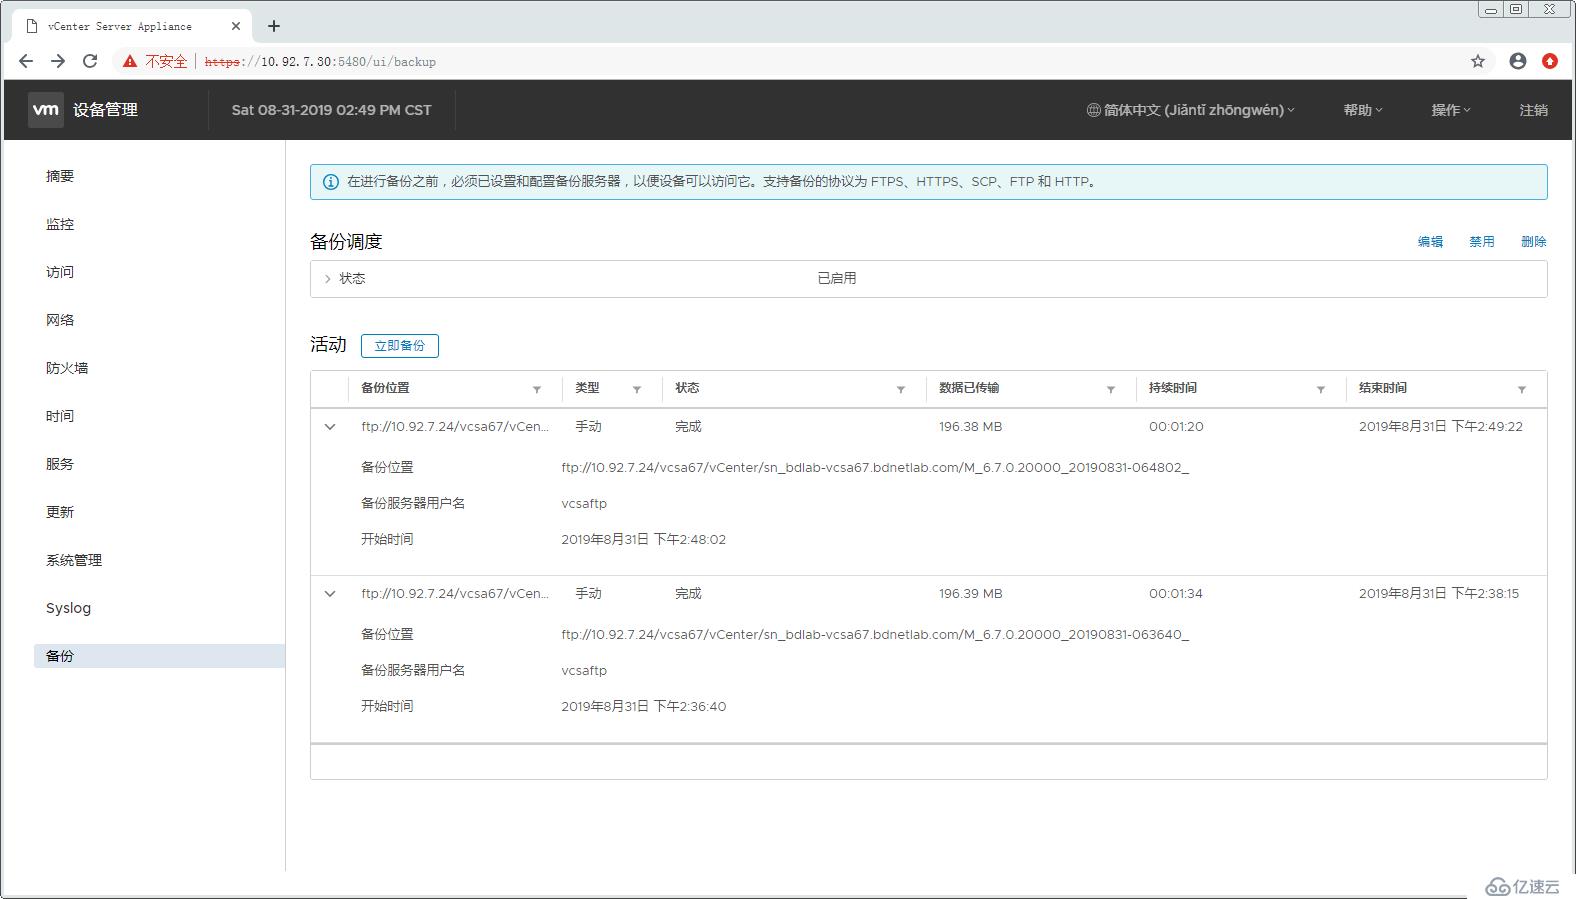The image size is (1576, 899).
Task: Click the 立即备份 button
Action: (400, 346)
